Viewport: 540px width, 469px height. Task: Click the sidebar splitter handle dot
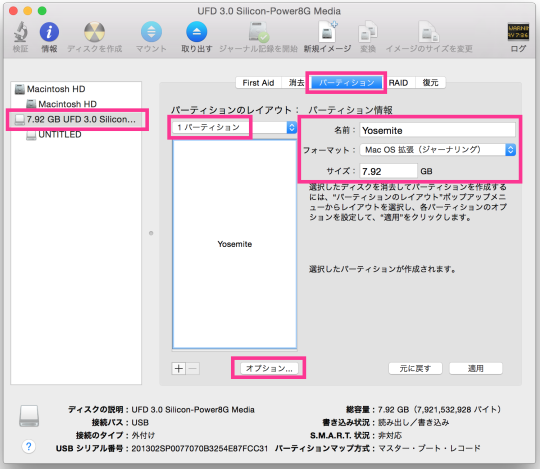click(x=151, y=233)
